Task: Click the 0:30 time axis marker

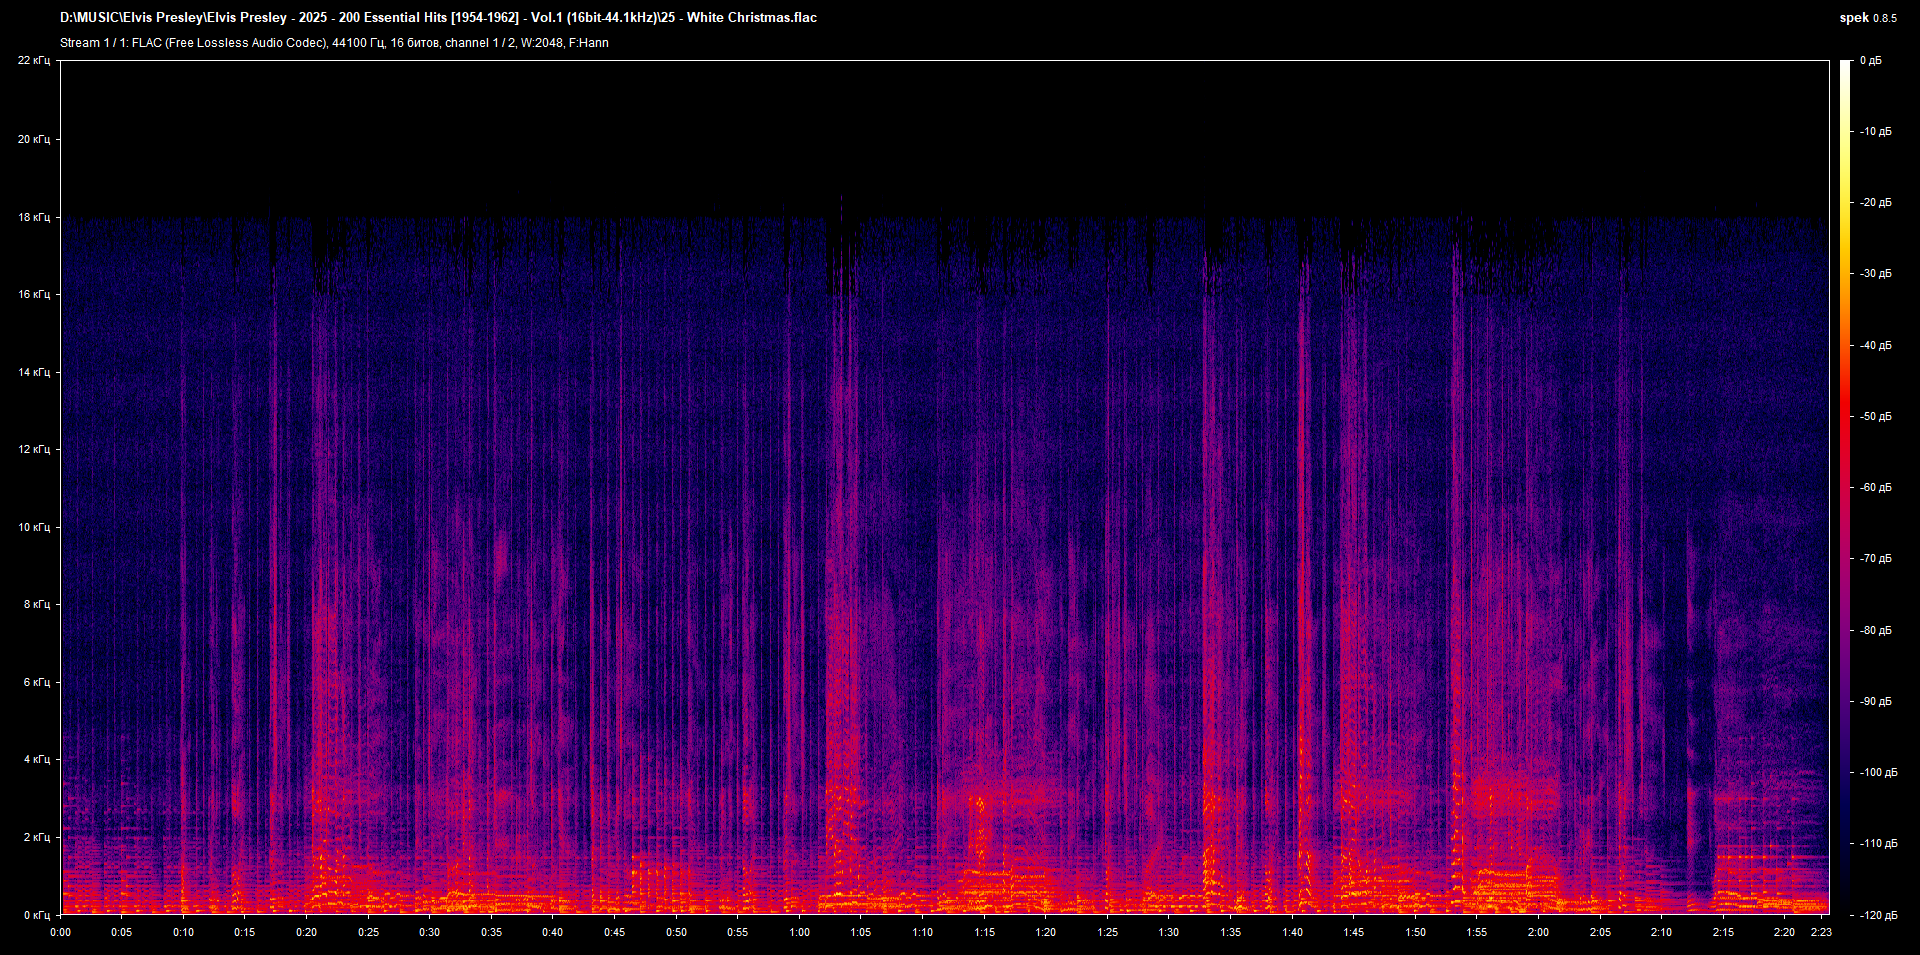Action: tap(429, 932)
